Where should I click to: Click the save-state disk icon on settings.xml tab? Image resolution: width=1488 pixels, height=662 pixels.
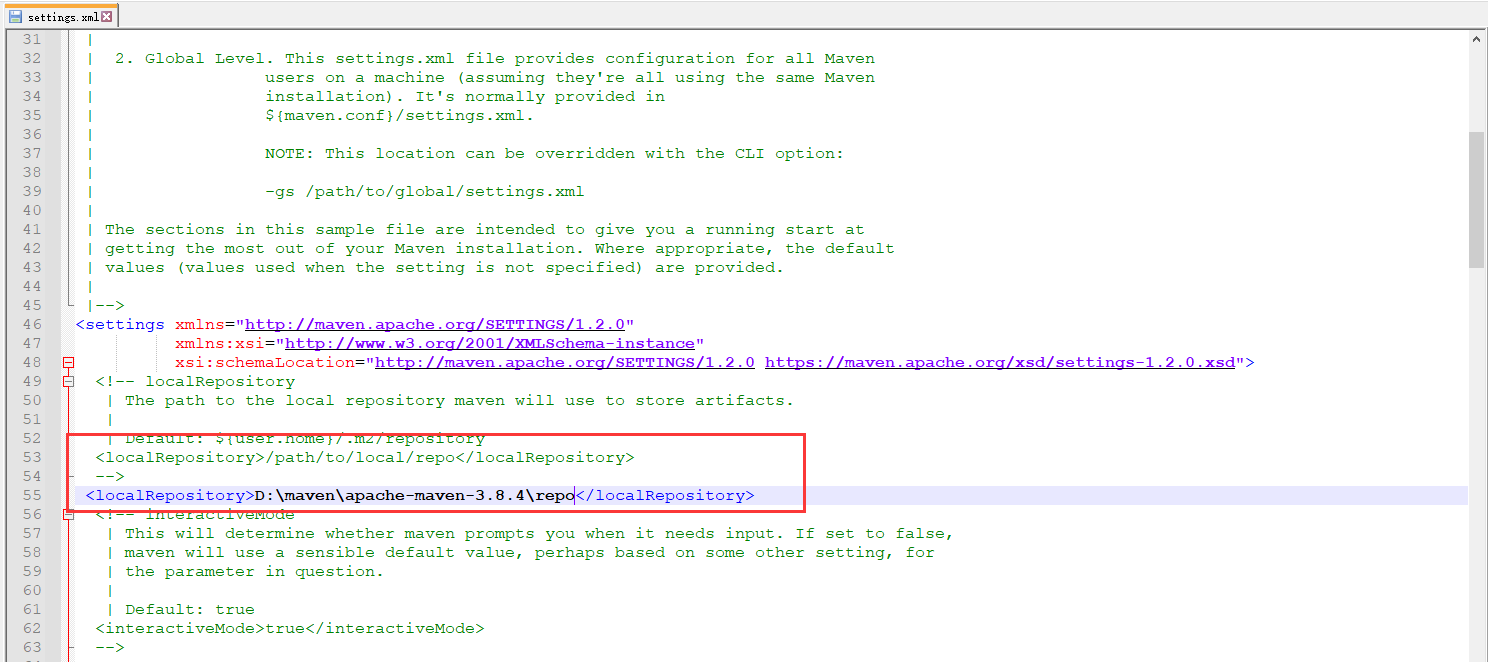(x=15, y=17)
